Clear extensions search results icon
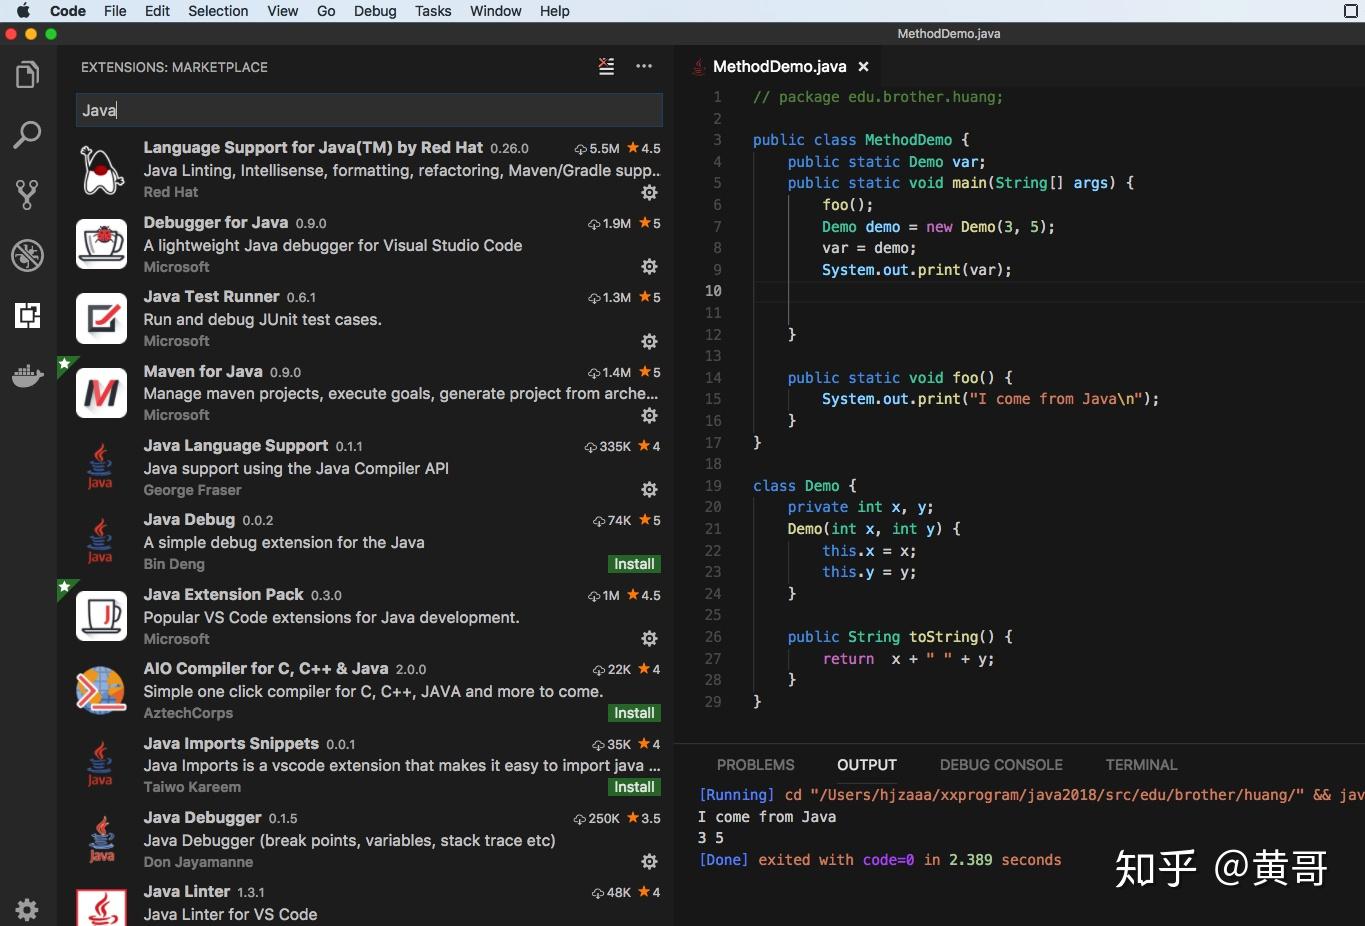This screenshot has width=1365, height=926. 606,66
